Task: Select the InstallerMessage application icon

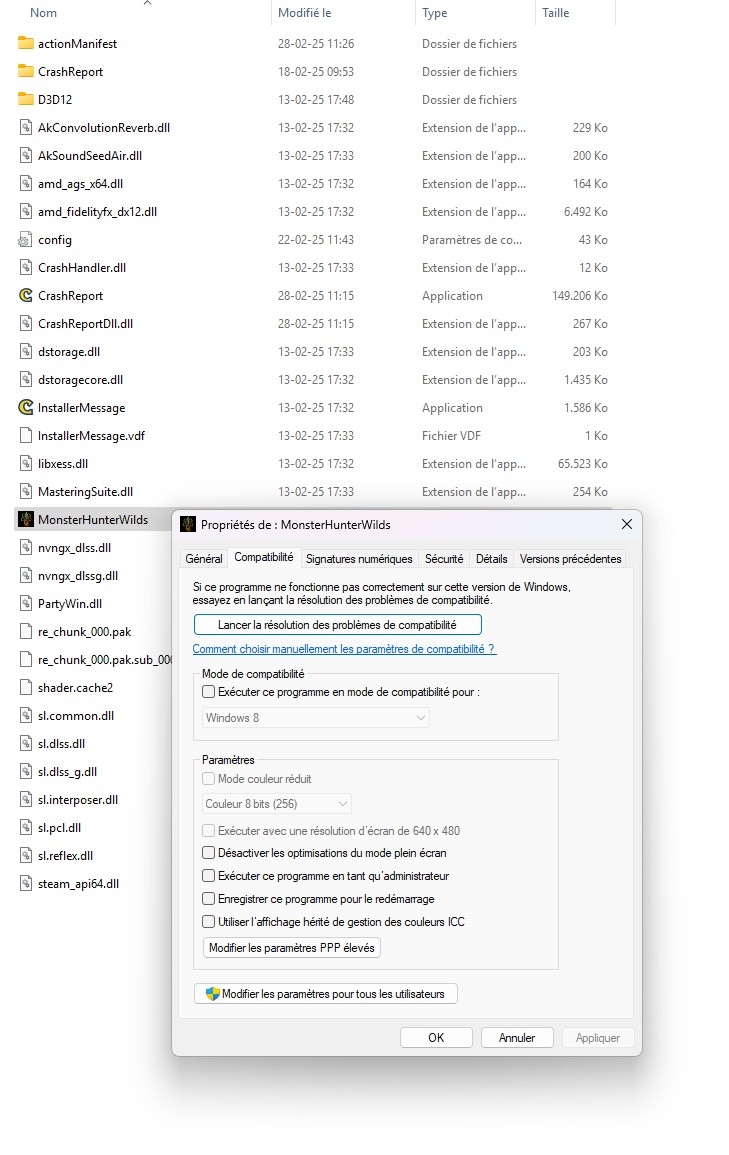Action: 26,408
